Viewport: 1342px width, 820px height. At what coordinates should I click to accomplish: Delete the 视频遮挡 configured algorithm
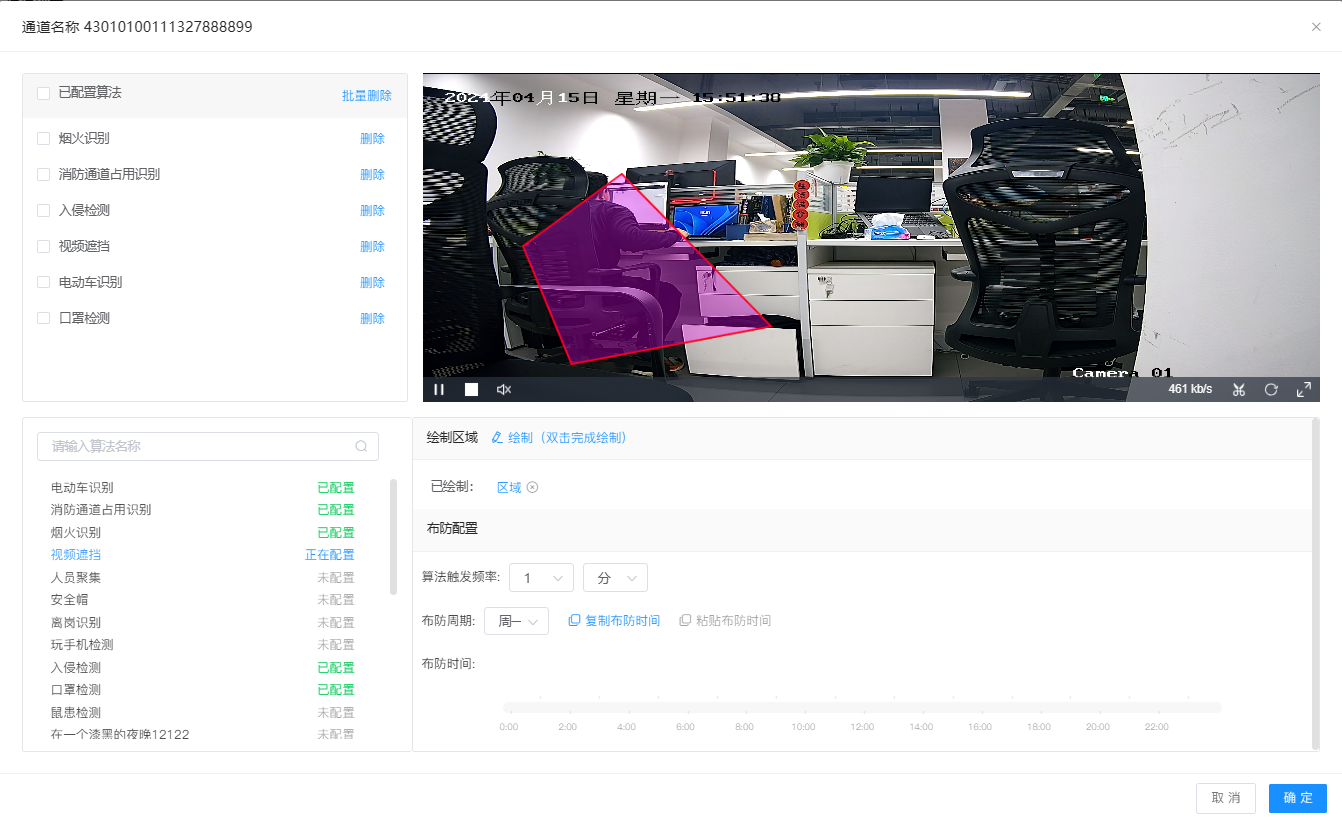(372, 247)
